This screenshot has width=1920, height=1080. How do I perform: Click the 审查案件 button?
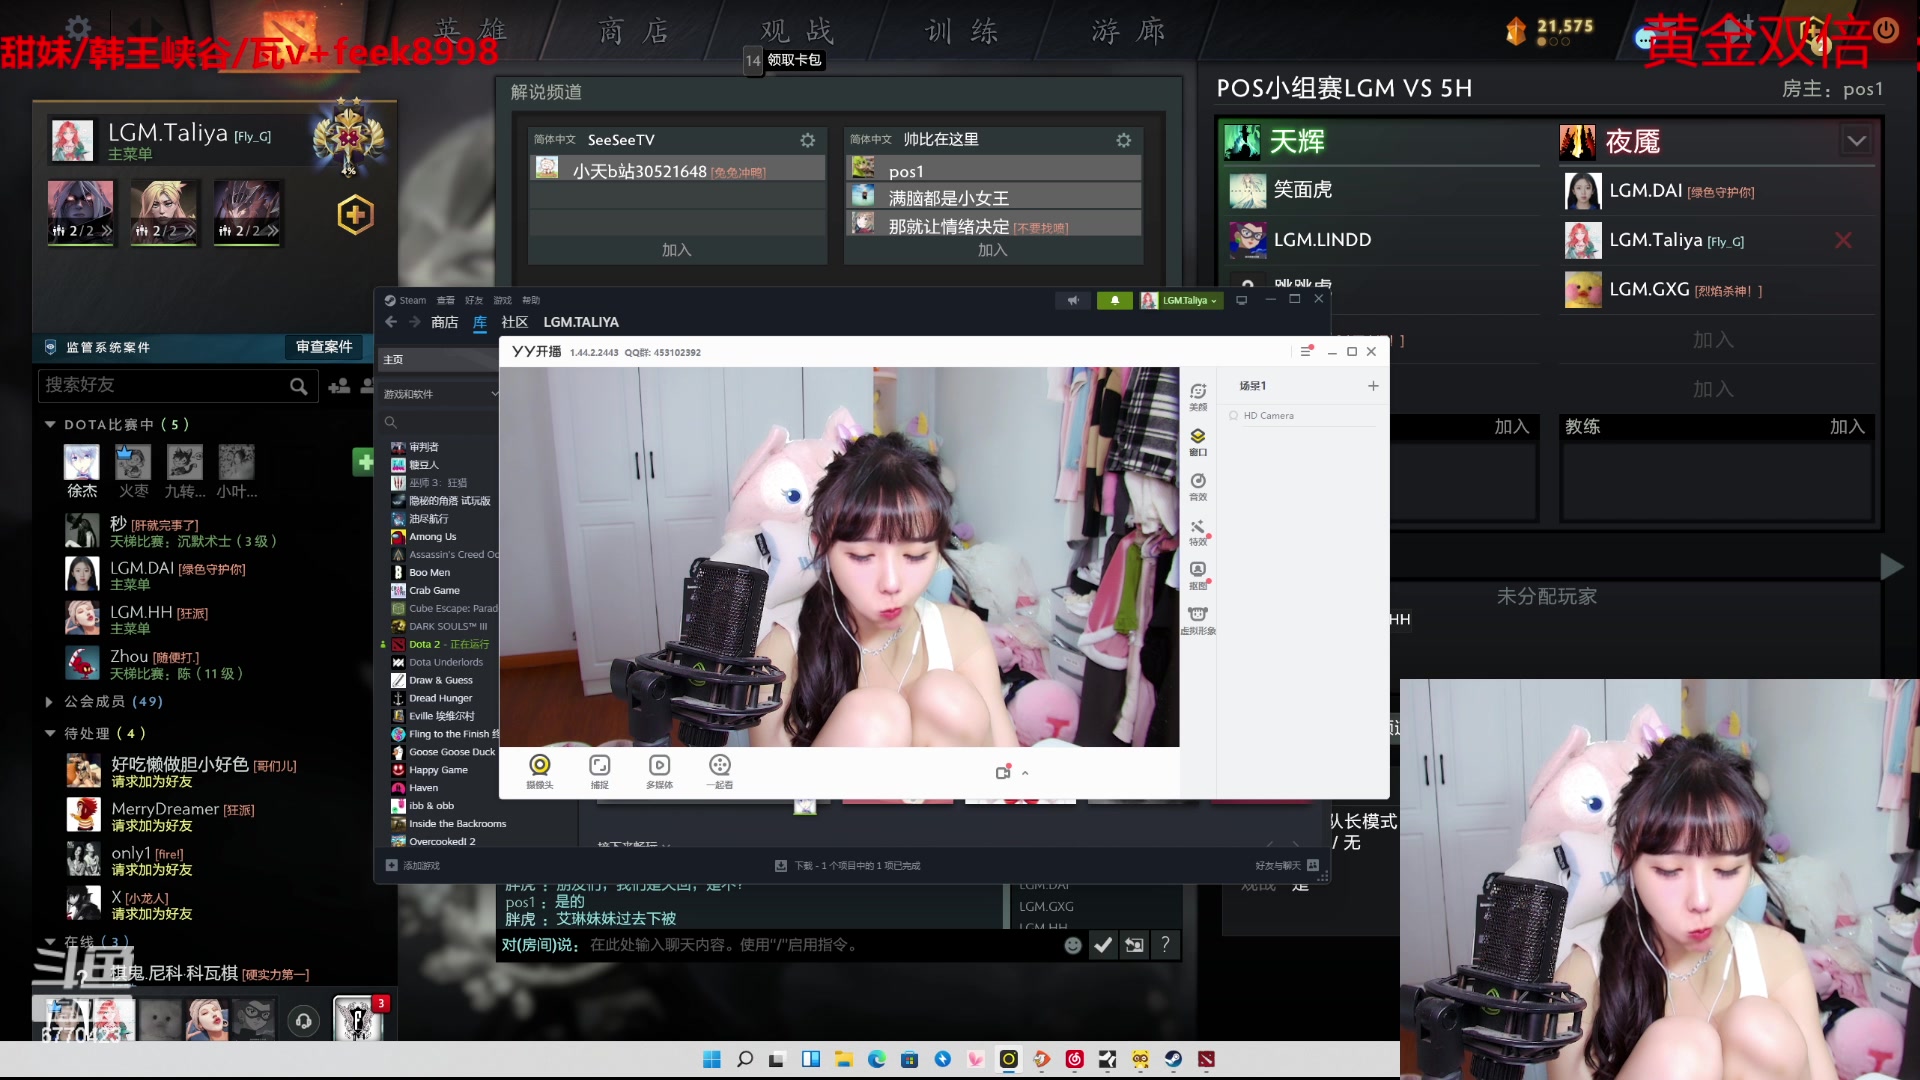(x=324, y=347)
